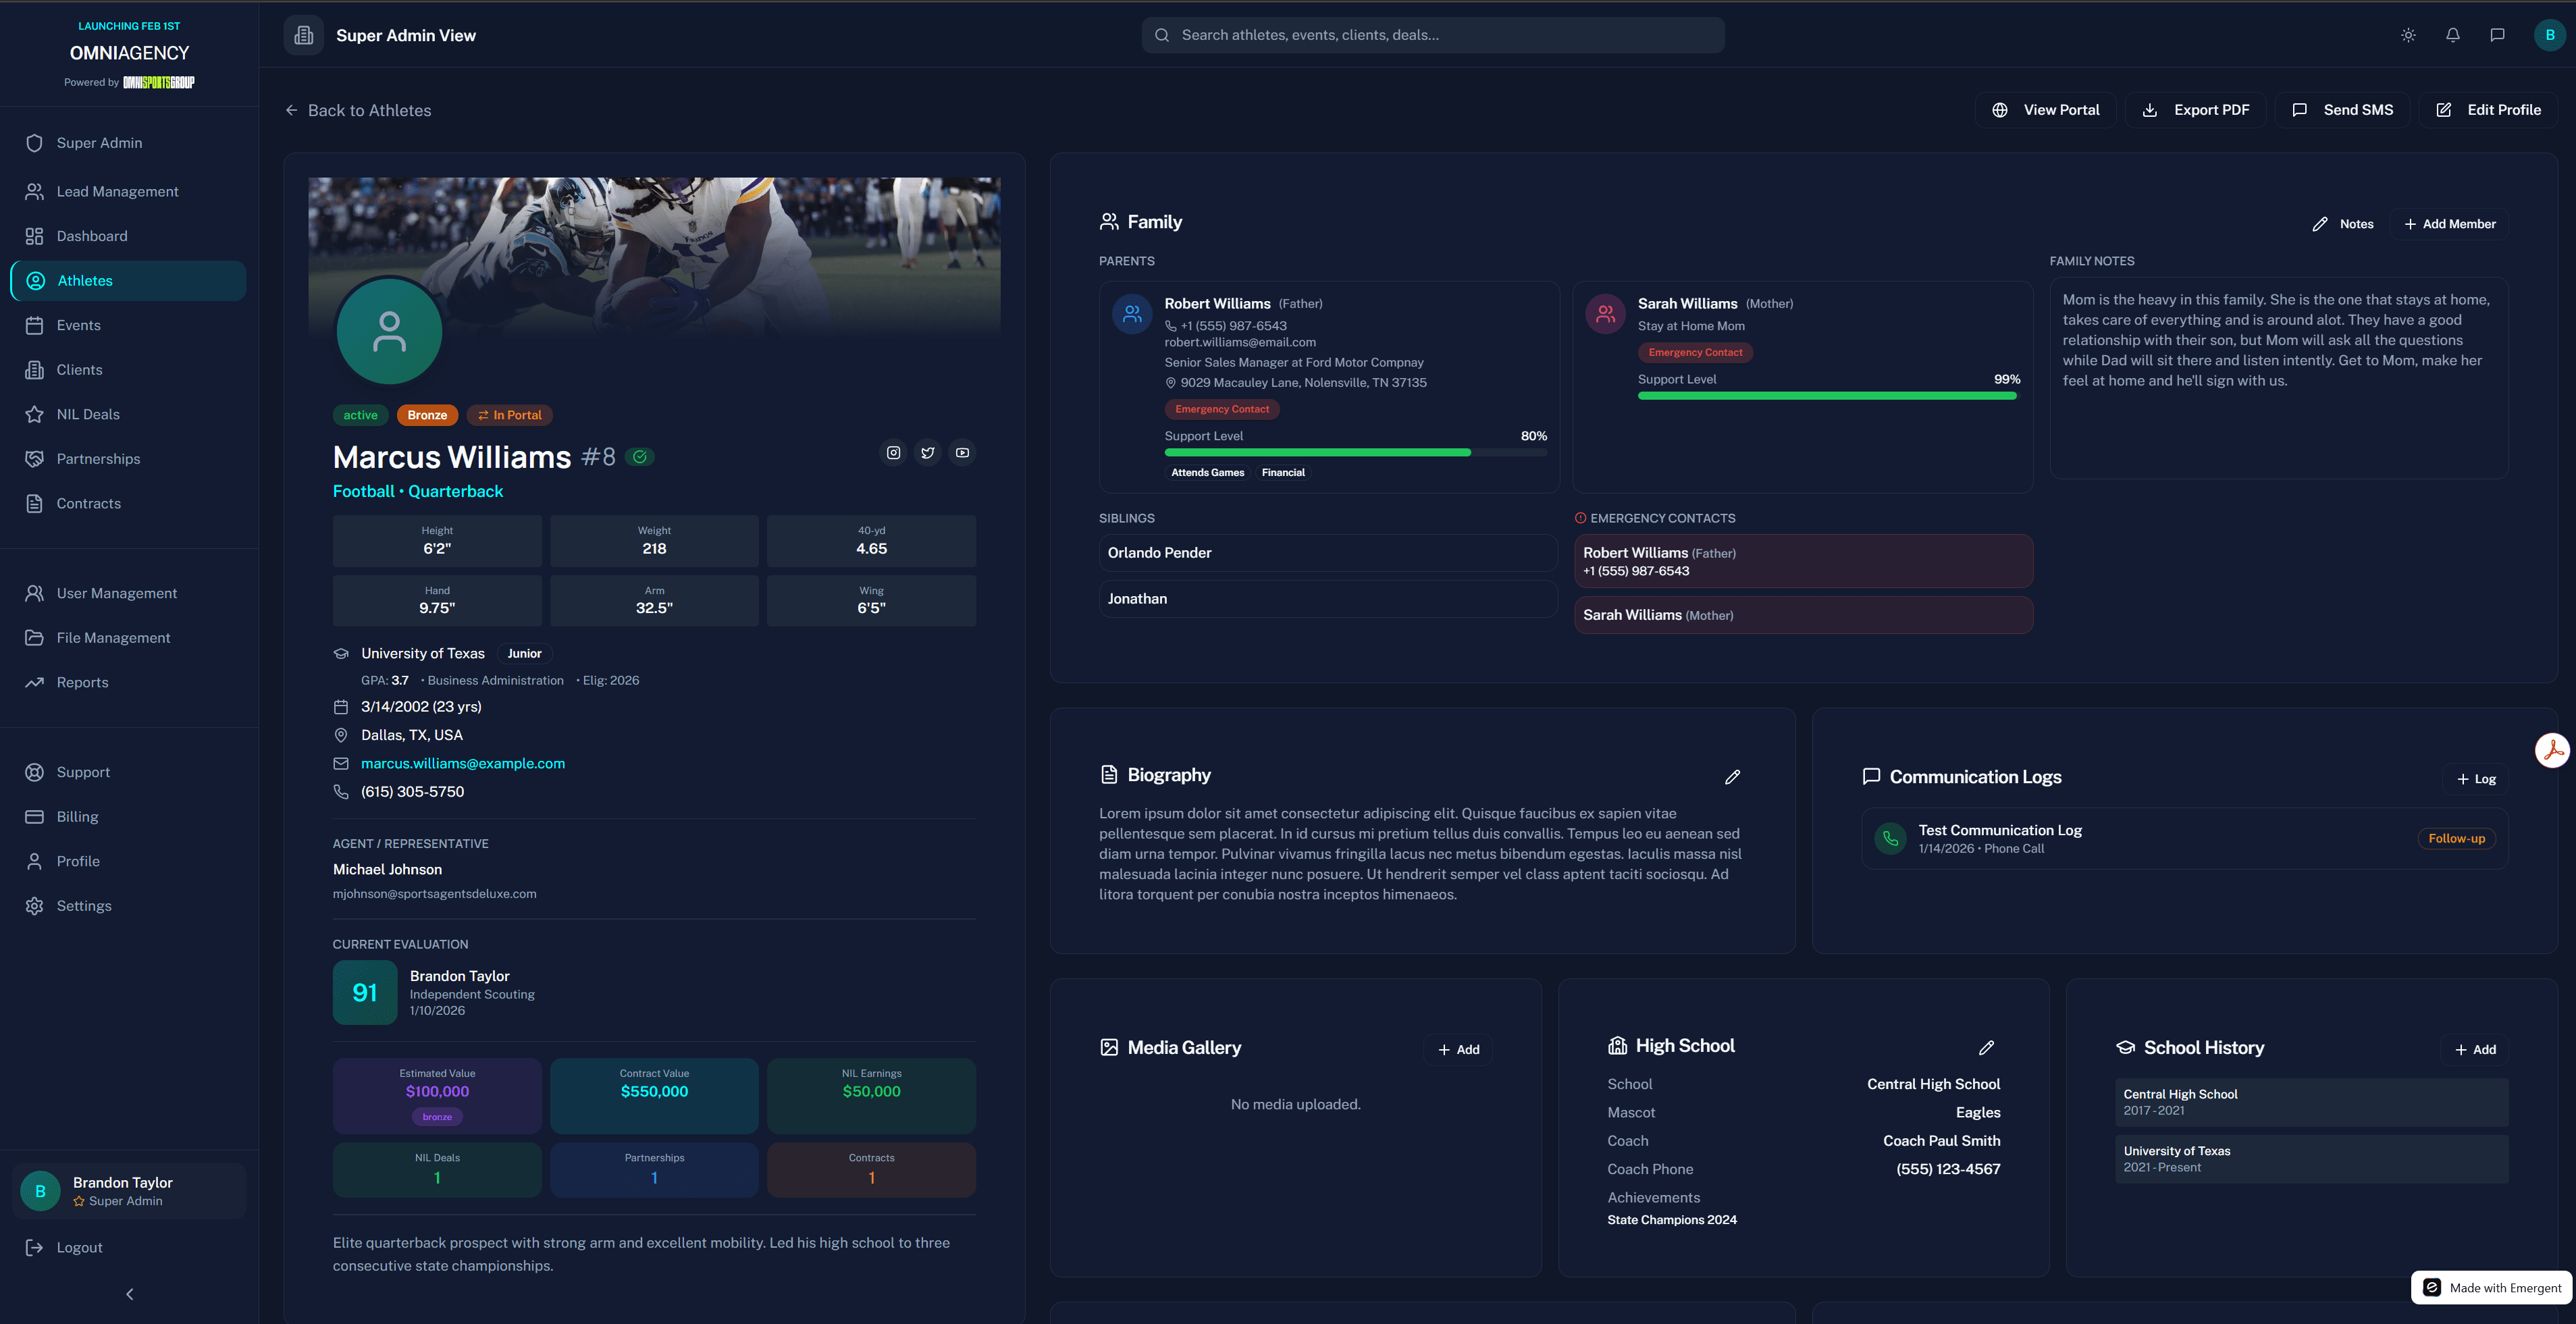Open Super Admin in sidebar
The image size is (2576, 1324).
[129, 143]
